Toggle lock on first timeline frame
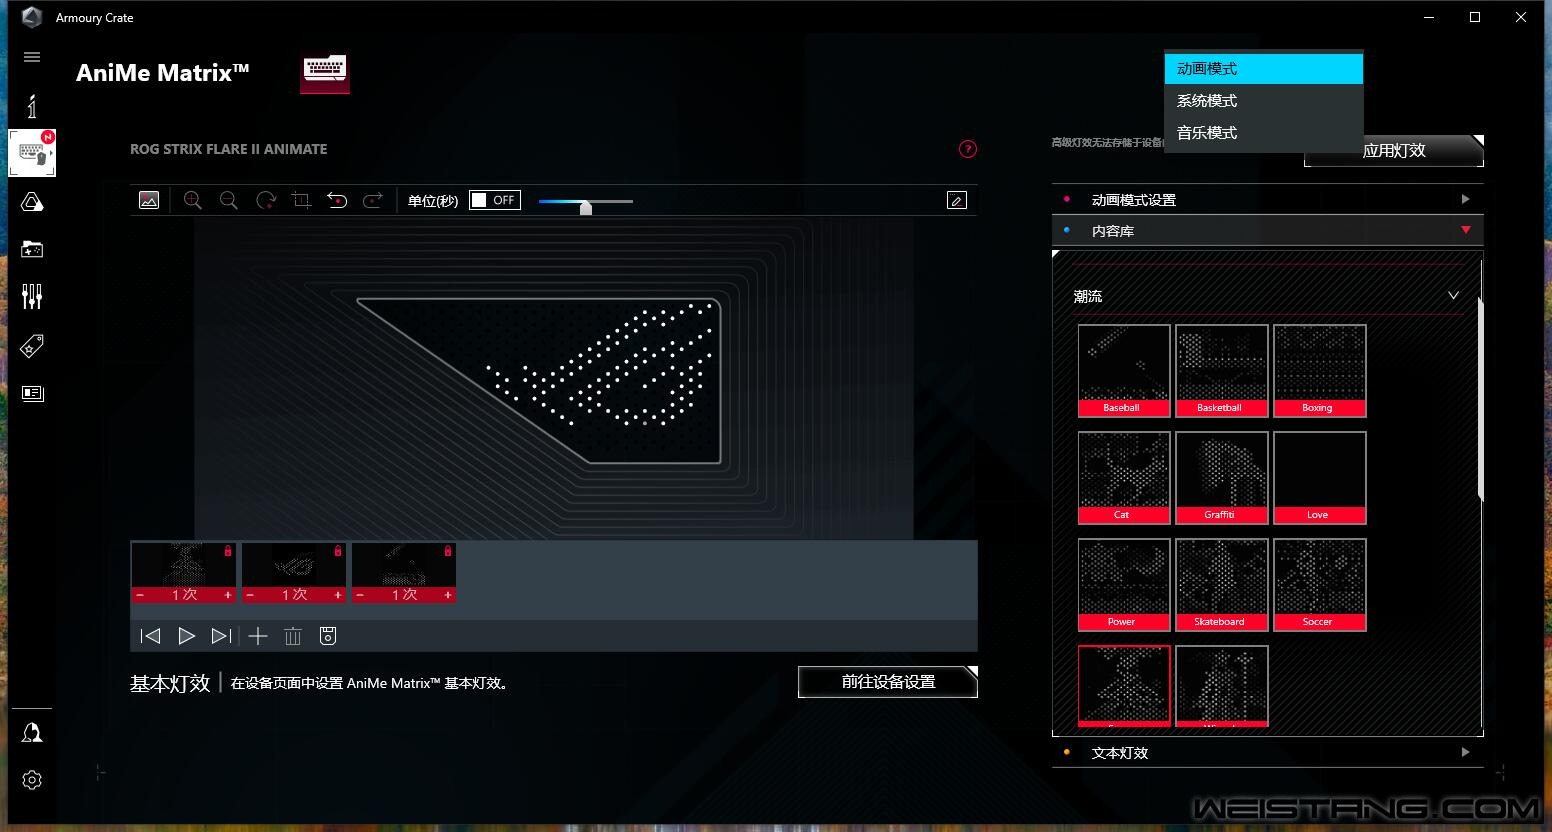The width and height of the screenshot is (1552, 832). point(228,551)
